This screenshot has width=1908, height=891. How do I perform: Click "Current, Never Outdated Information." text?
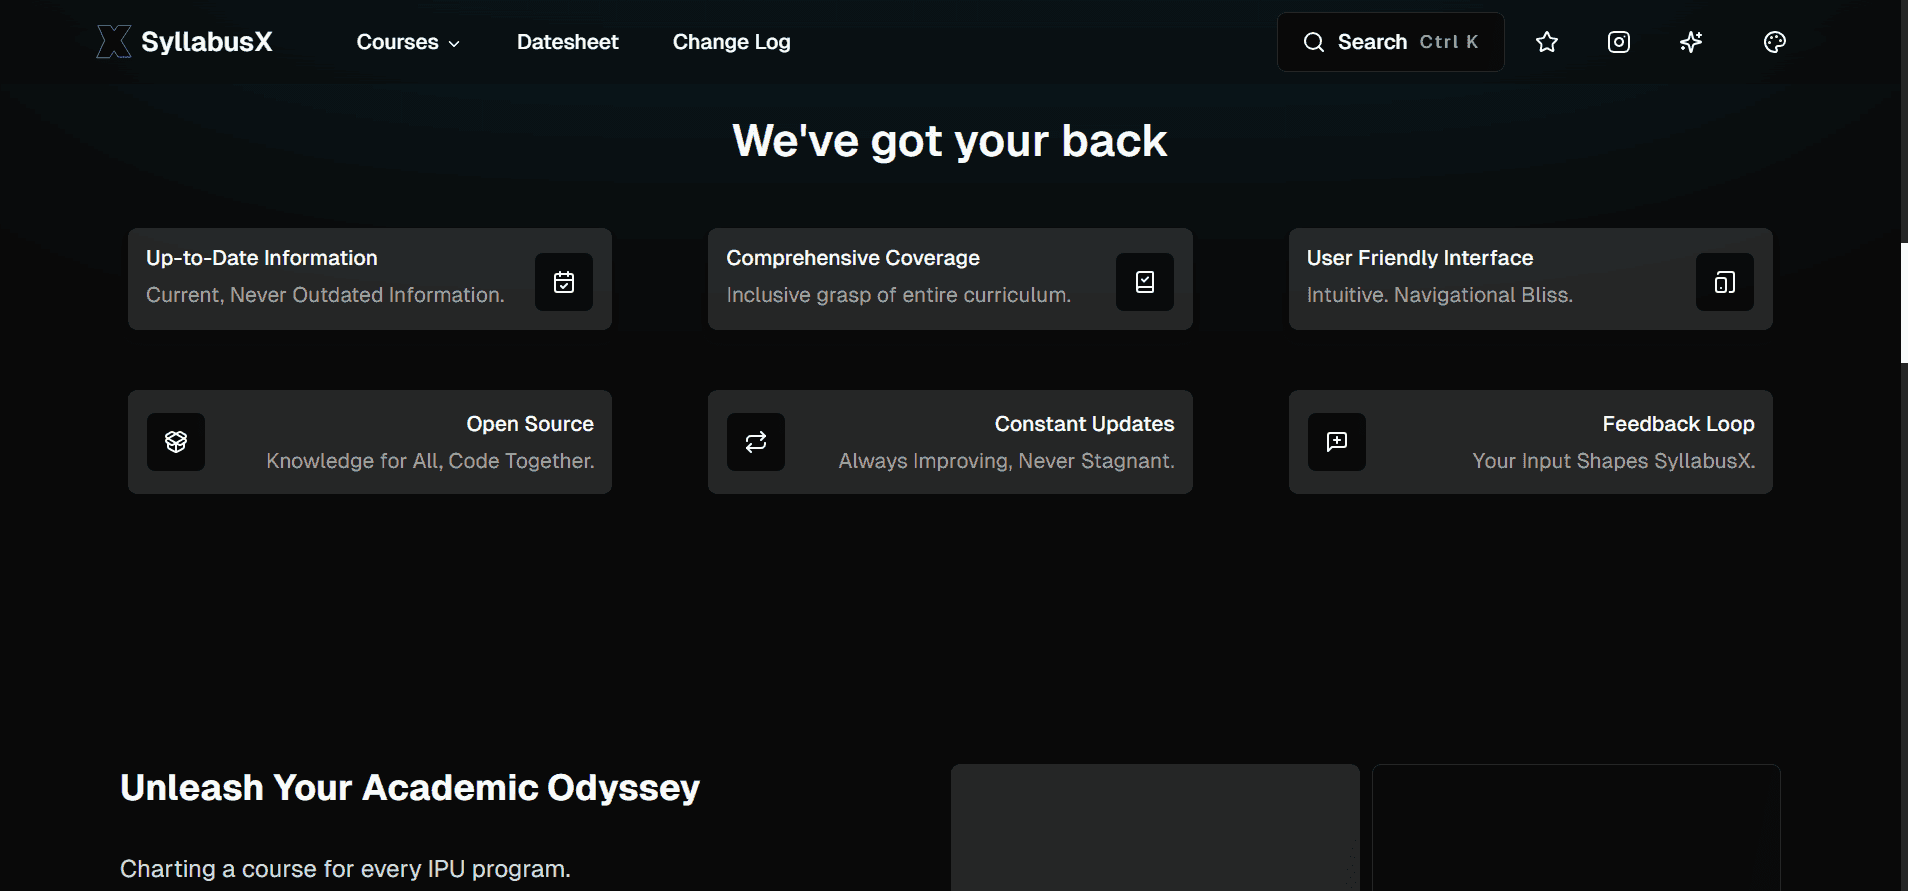click(x=325, y=295)
